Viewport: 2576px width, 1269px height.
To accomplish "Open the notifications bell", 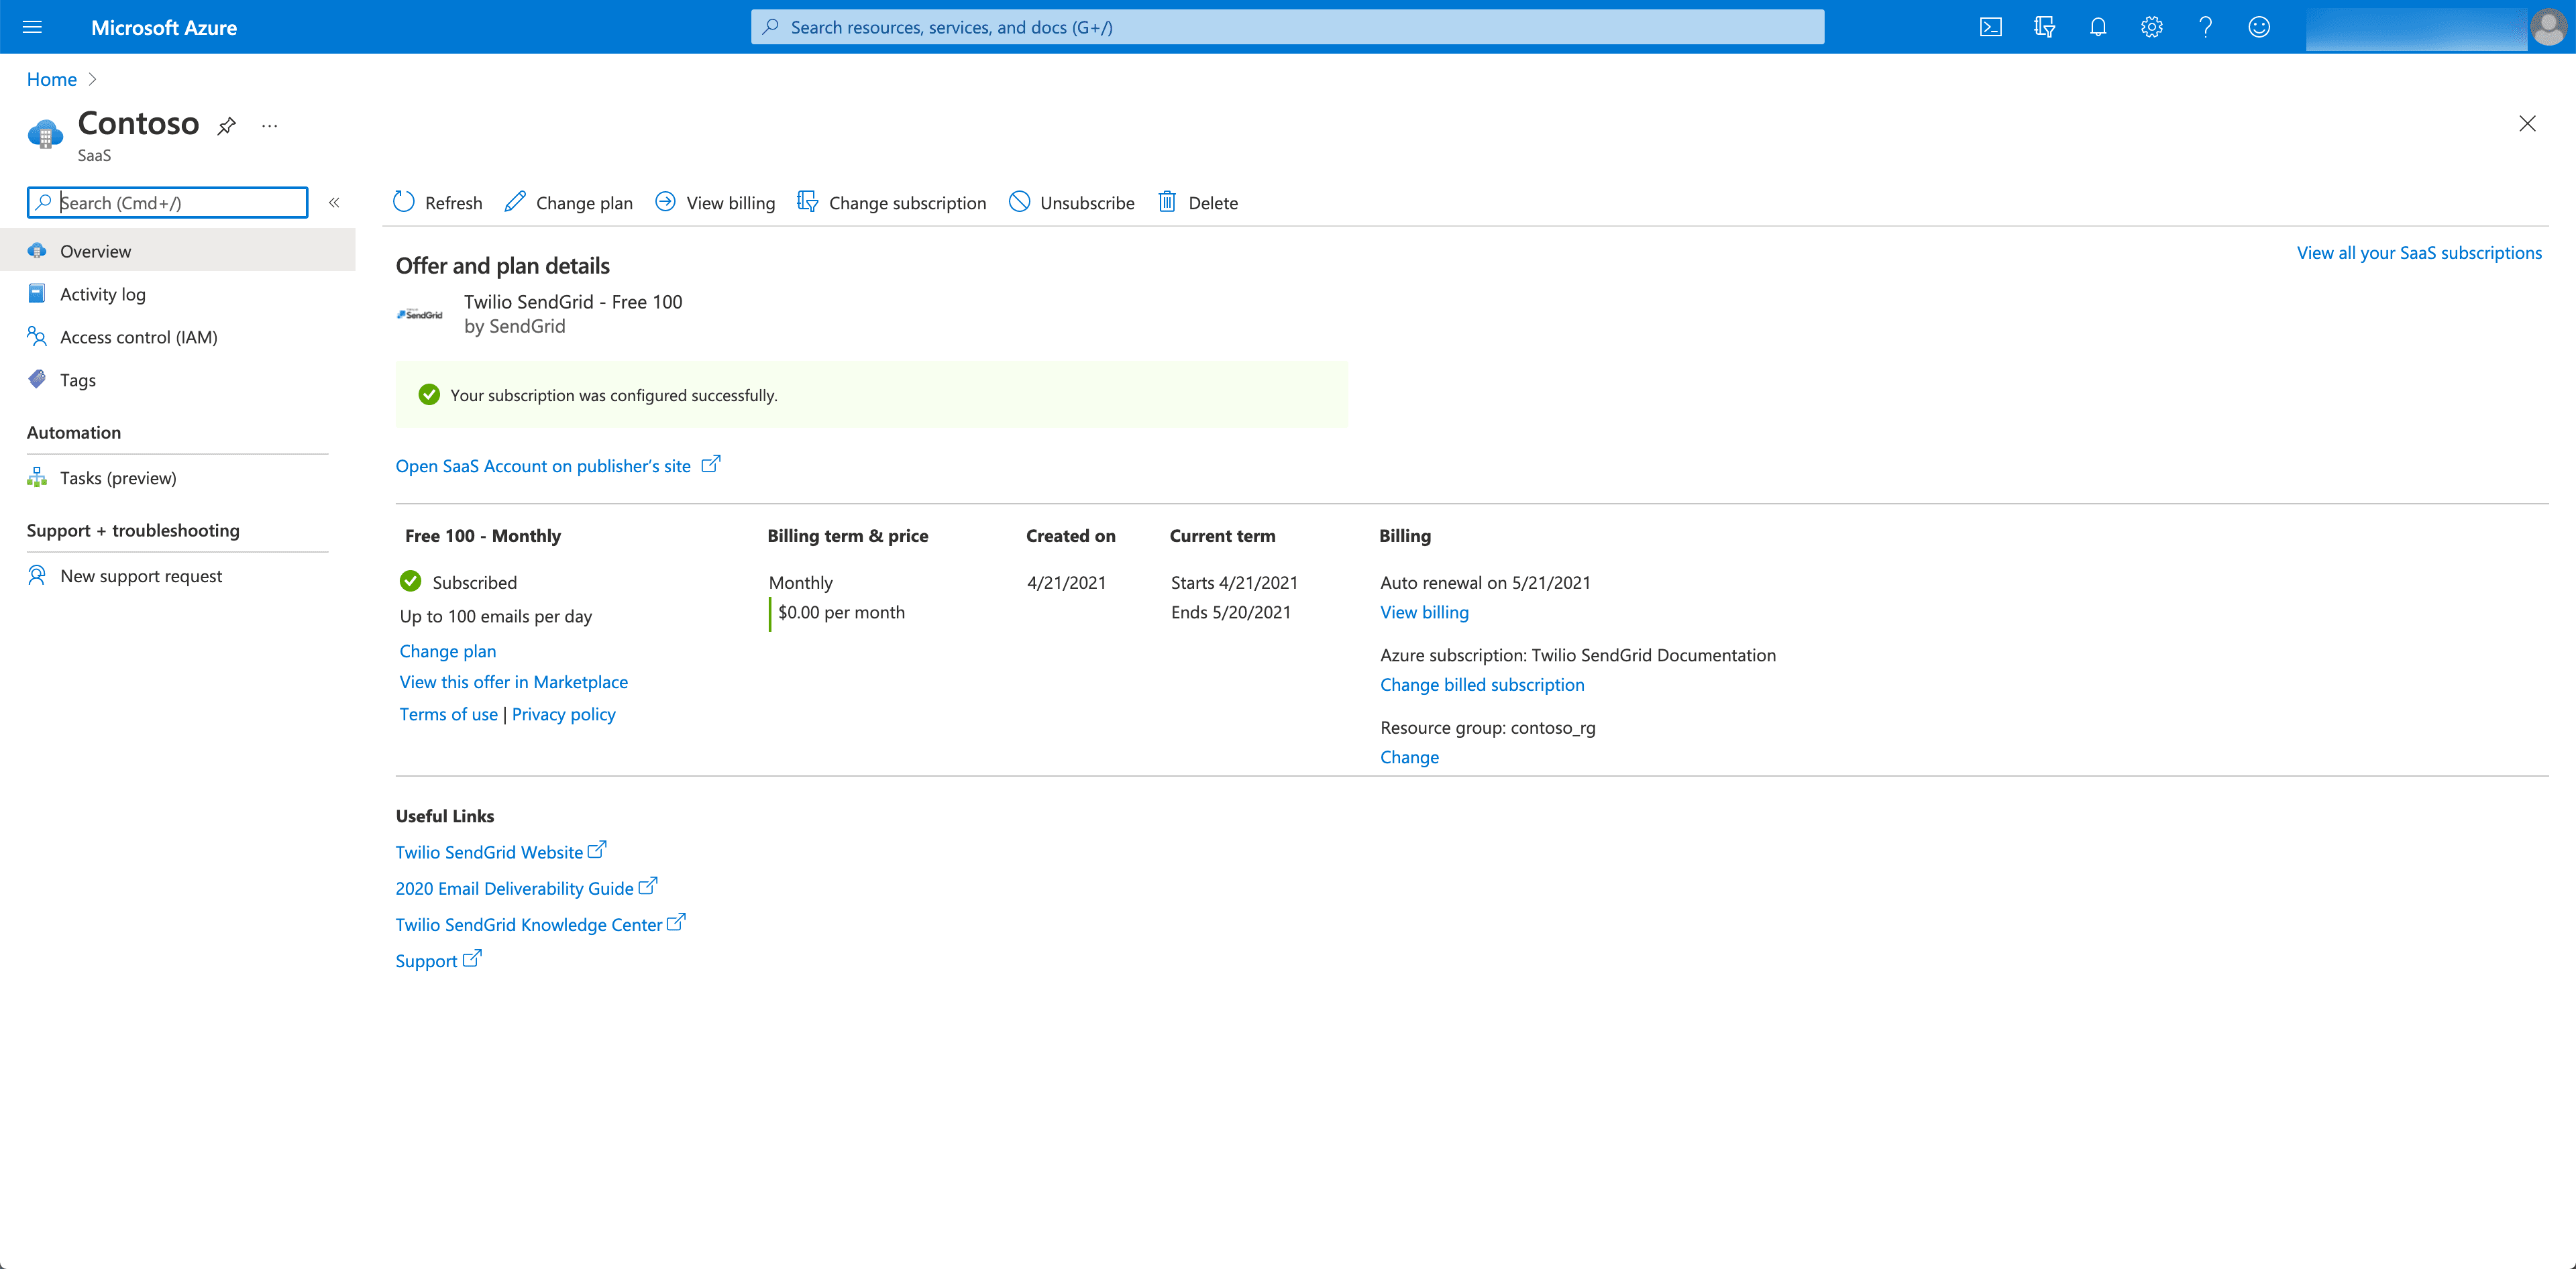I will coord(2097,27).
